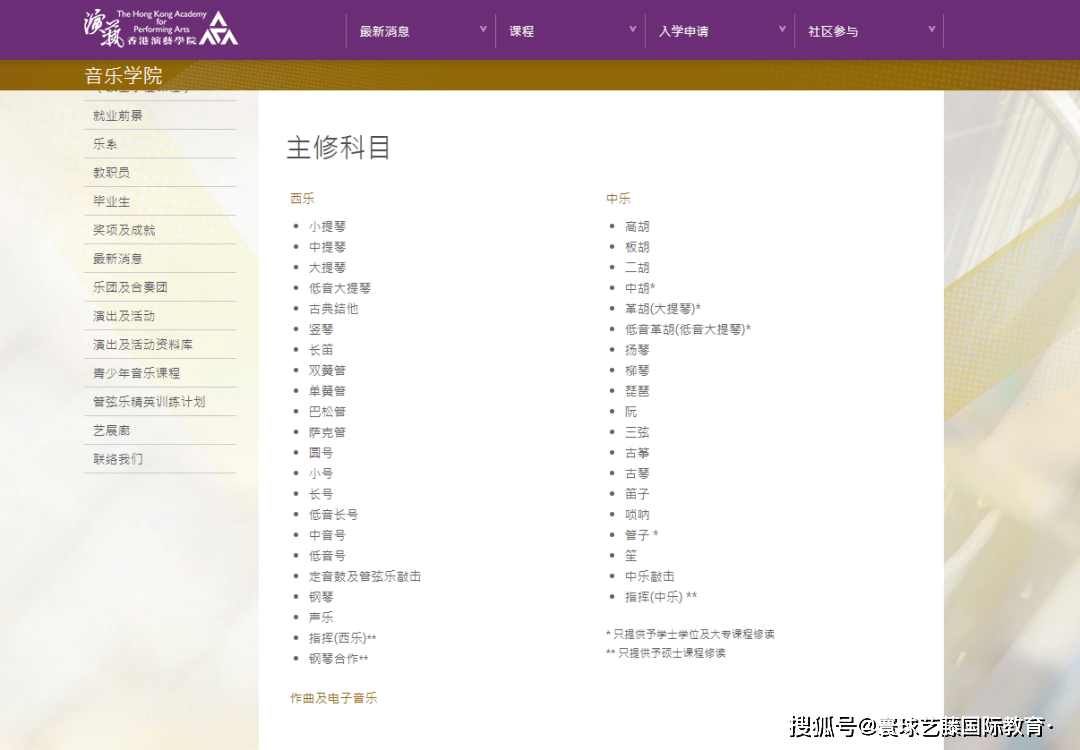
Task: Select 萨克管 in the list
Action: [327, 433]
